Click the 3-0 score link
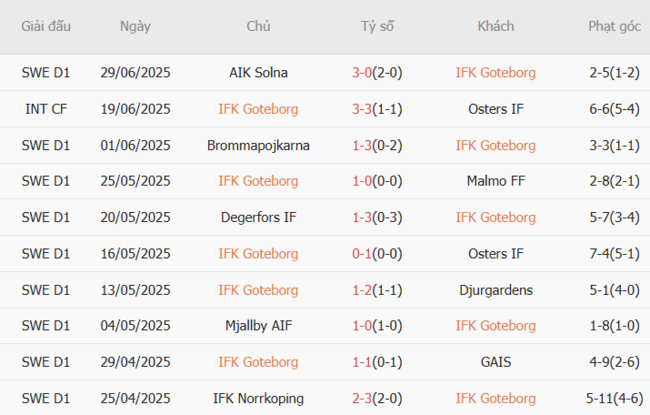The height and width of the screenshot is (415, 650). coord(362,72)
